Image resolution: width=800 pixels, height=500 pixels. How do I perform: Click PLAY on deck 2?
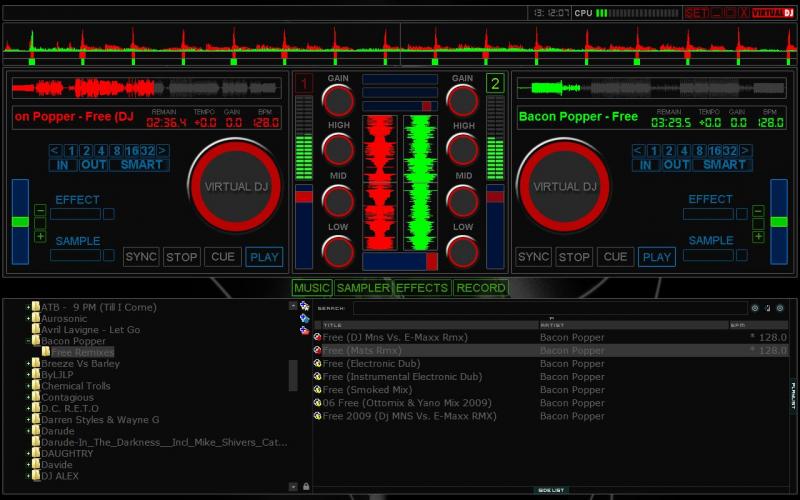click(x=657, y=257)
